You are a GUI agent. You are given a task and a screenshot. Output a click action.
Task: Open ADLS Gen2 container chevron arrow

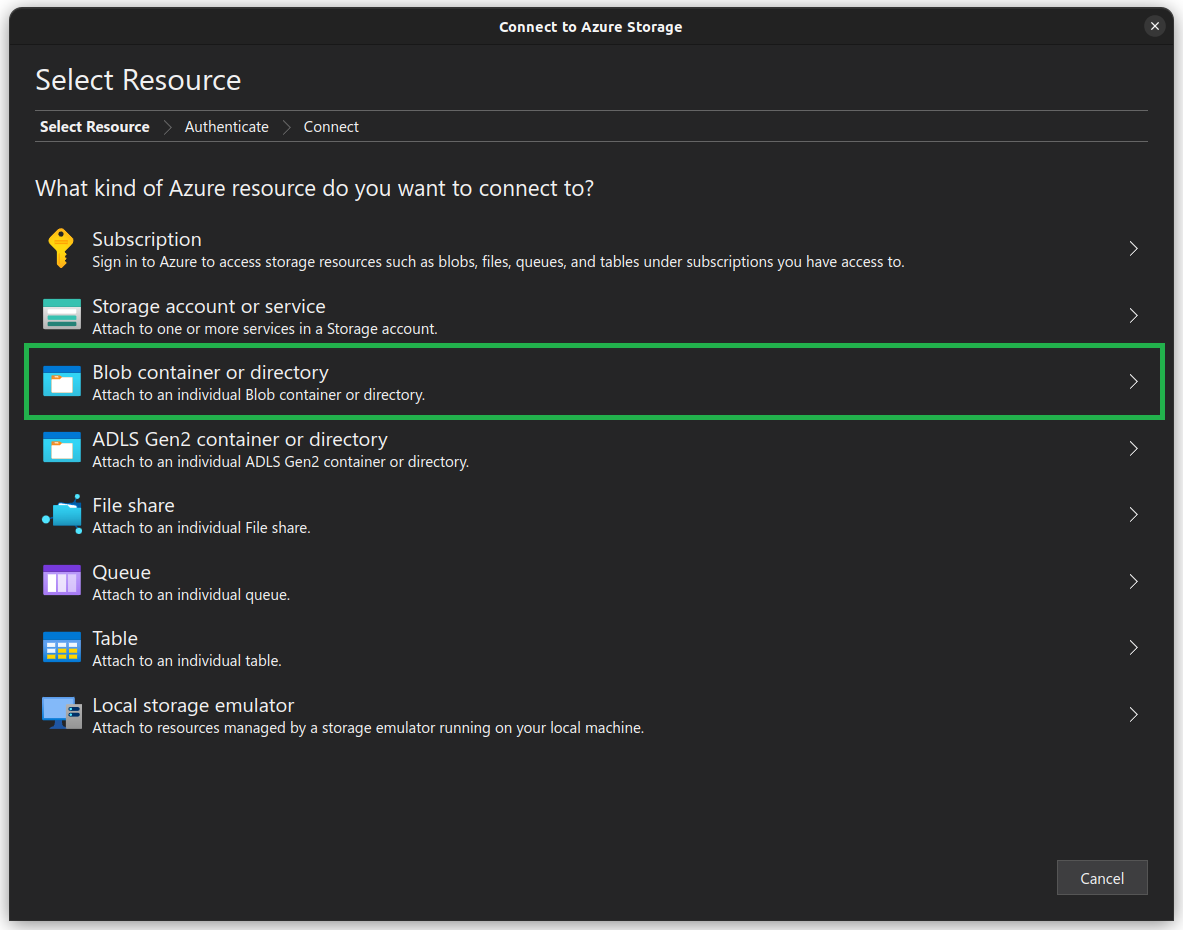[1133, 449]
